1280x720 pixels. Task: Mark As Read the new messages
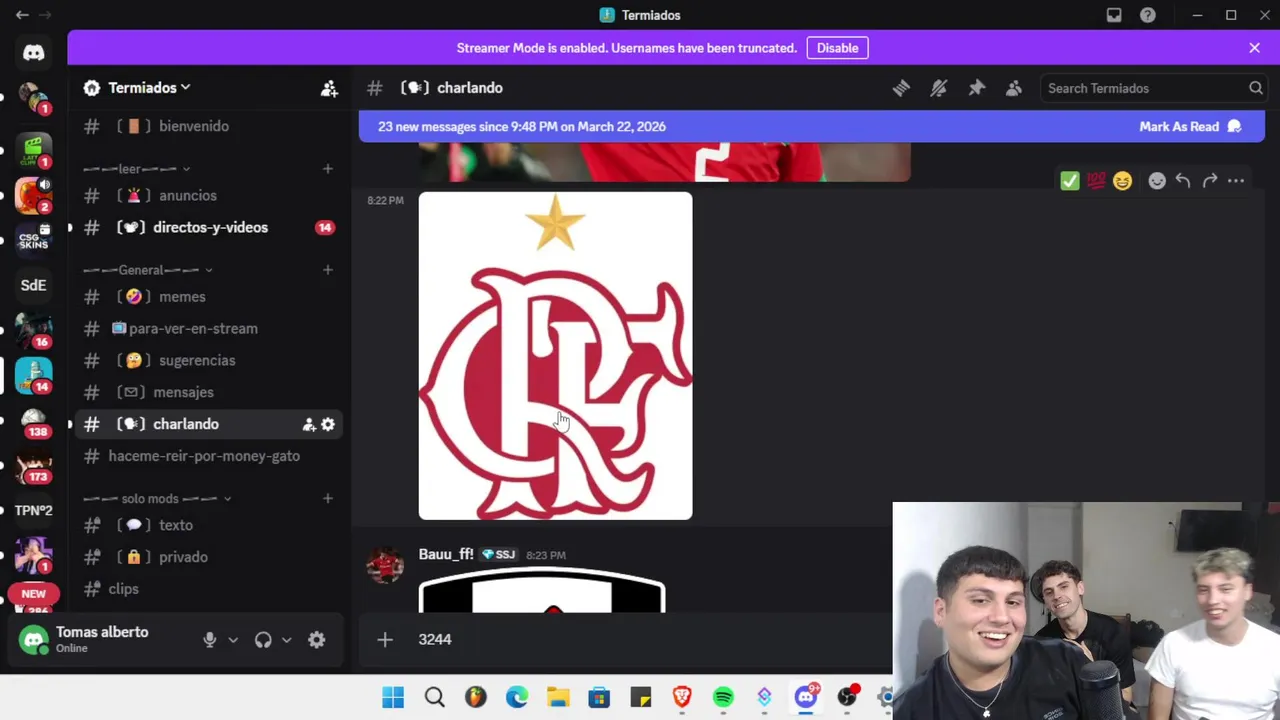click(1190, 126)
